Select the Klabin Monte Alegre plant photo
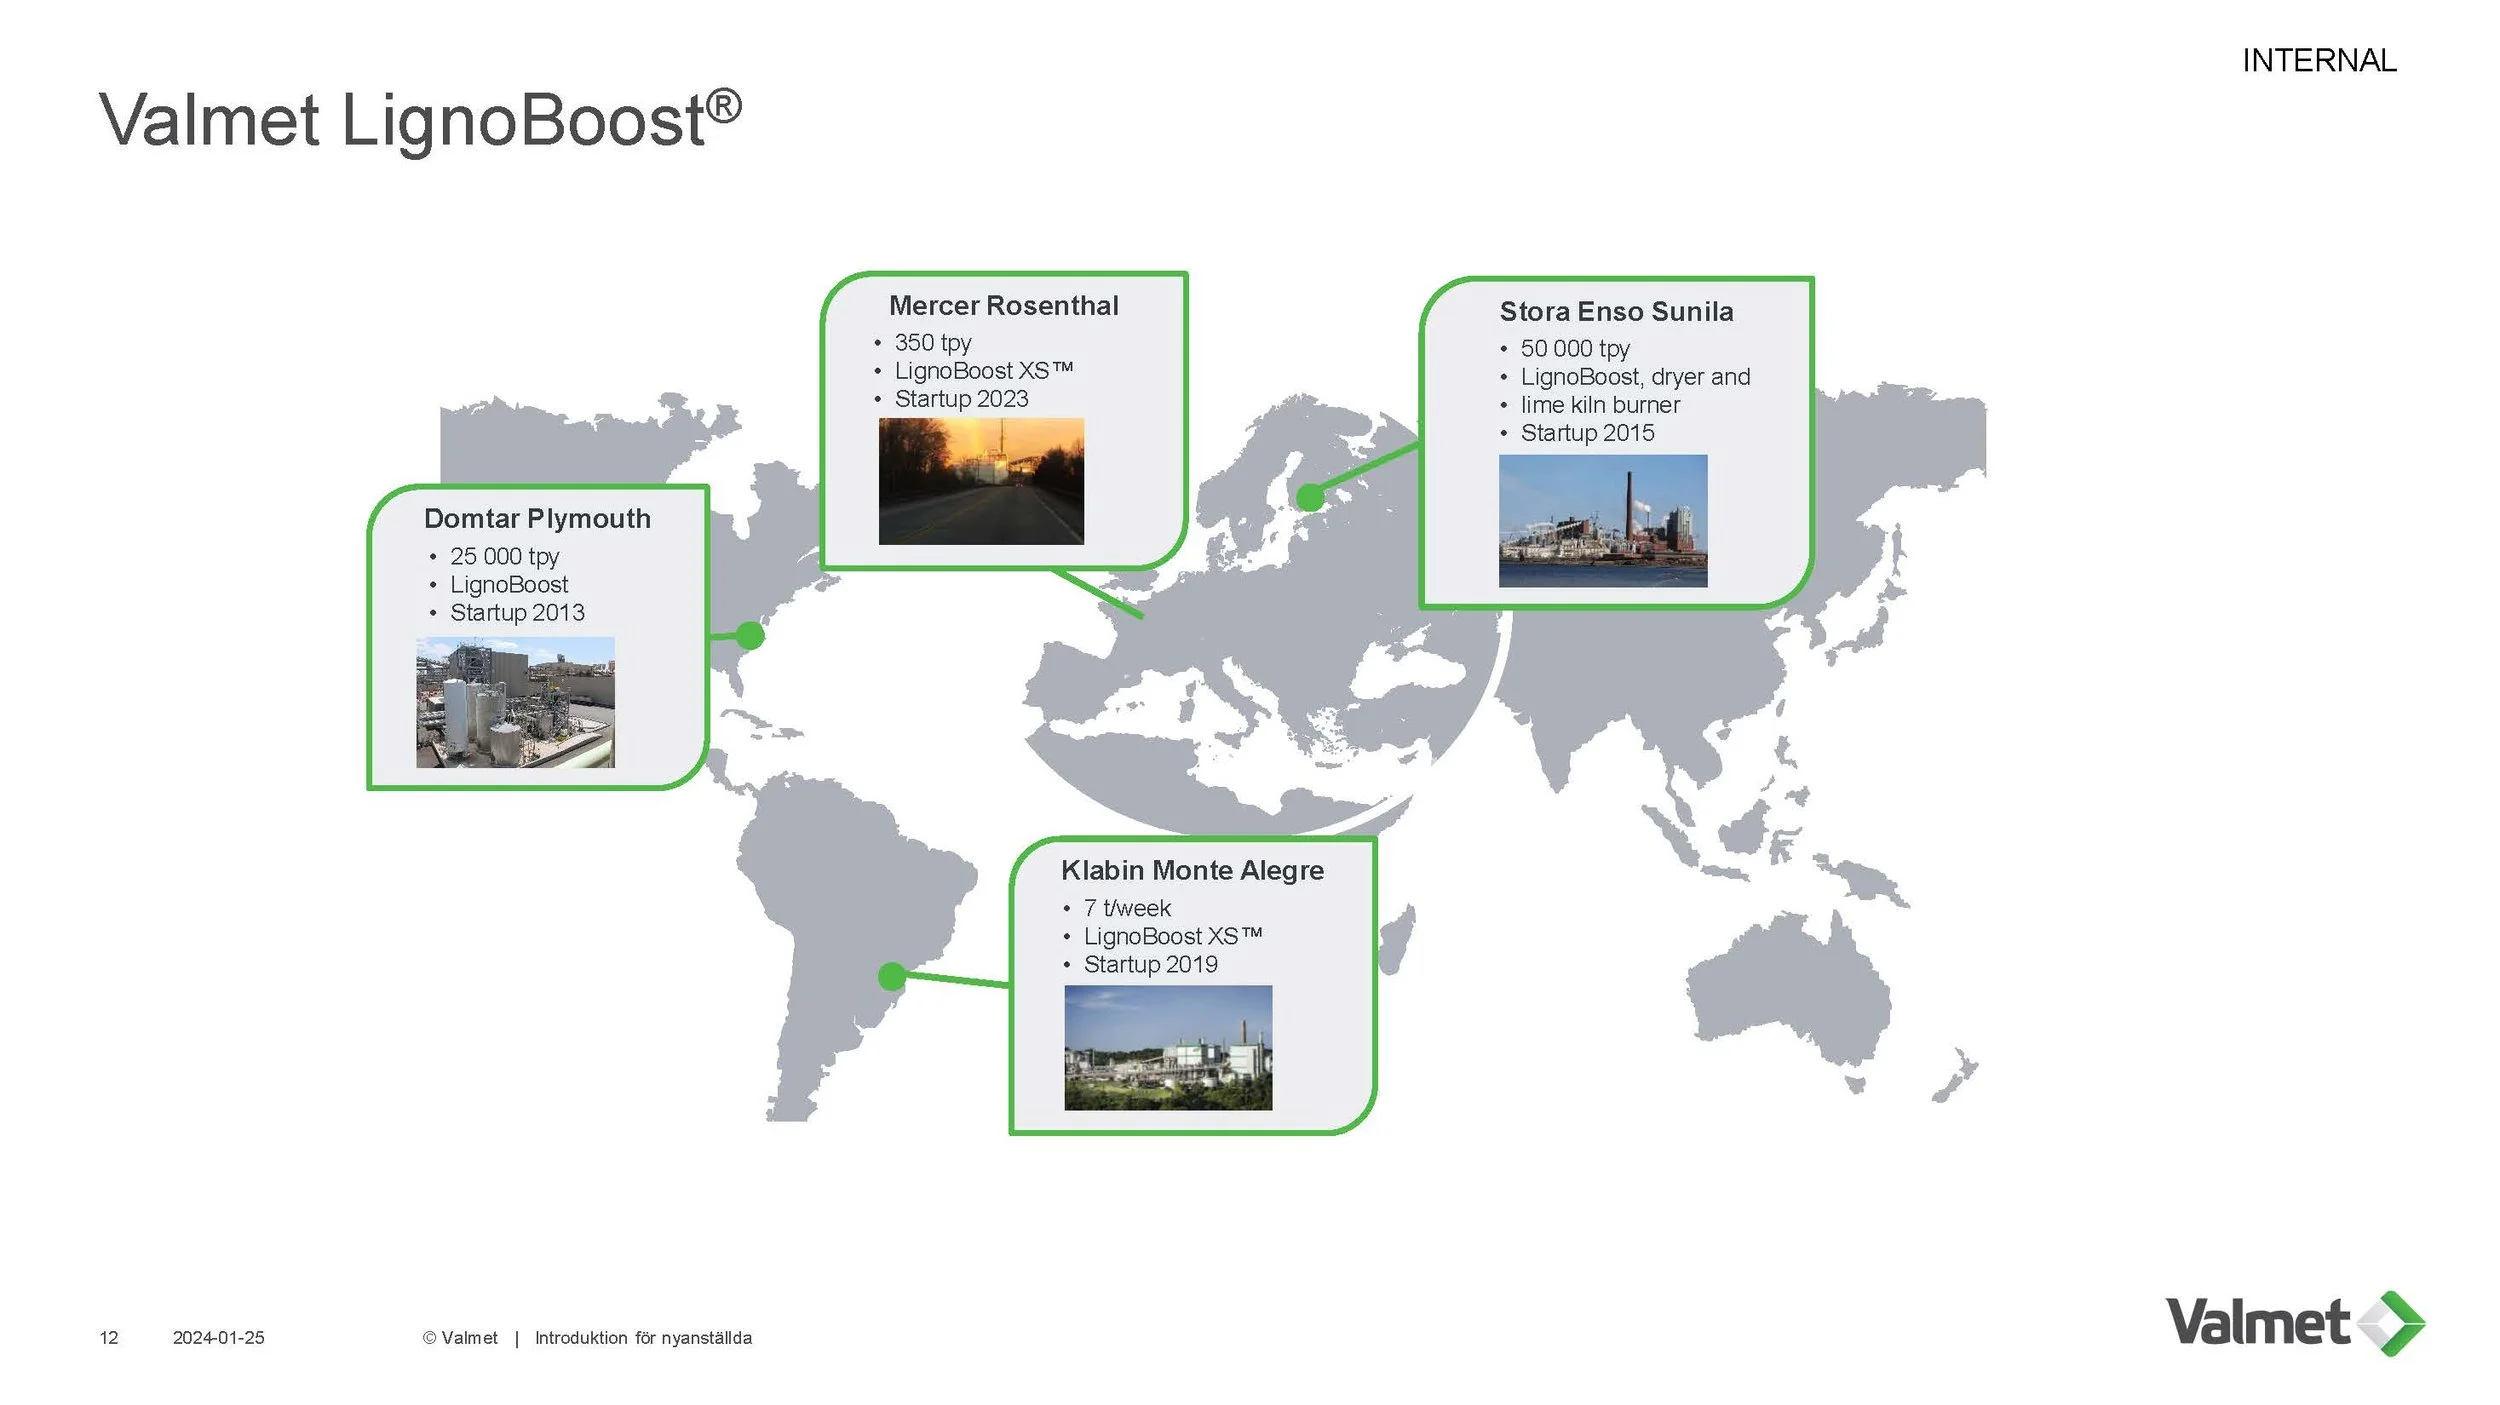 tap(1167, 1047)
